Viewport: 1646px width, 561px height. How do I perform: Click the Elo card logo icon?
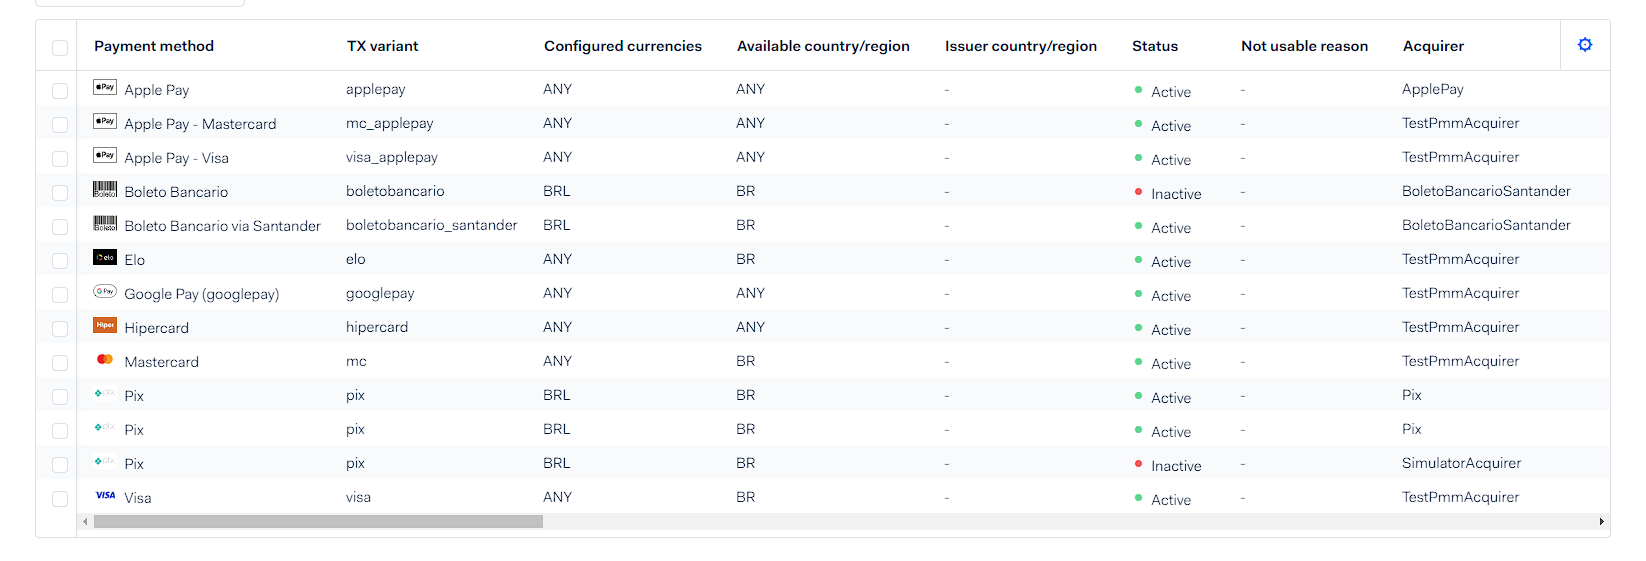(x=105, y=258)
